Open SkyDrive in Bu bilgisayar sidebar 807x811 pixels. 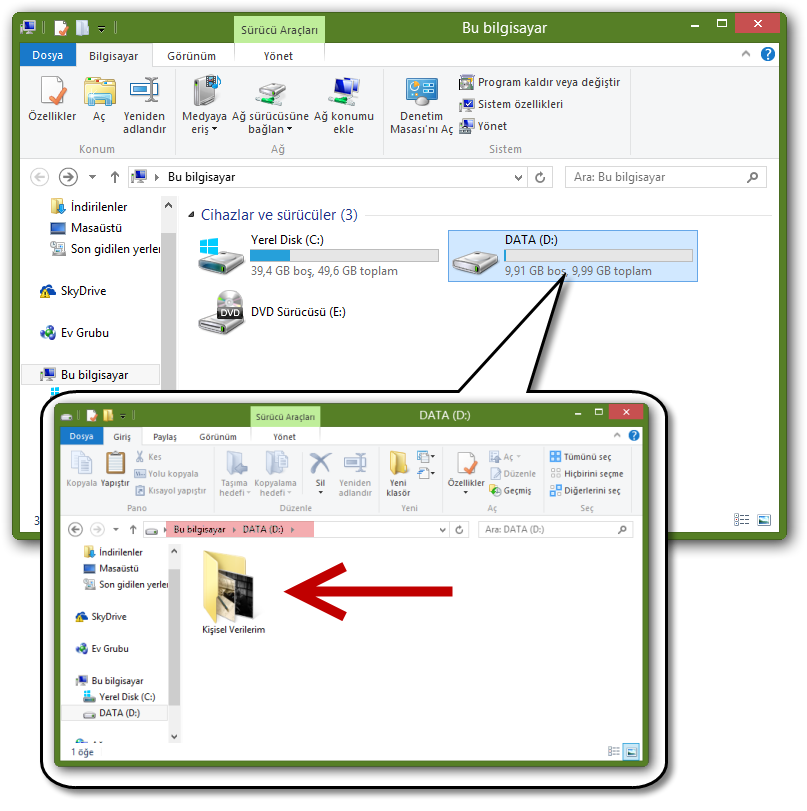[x=73, y=291]
